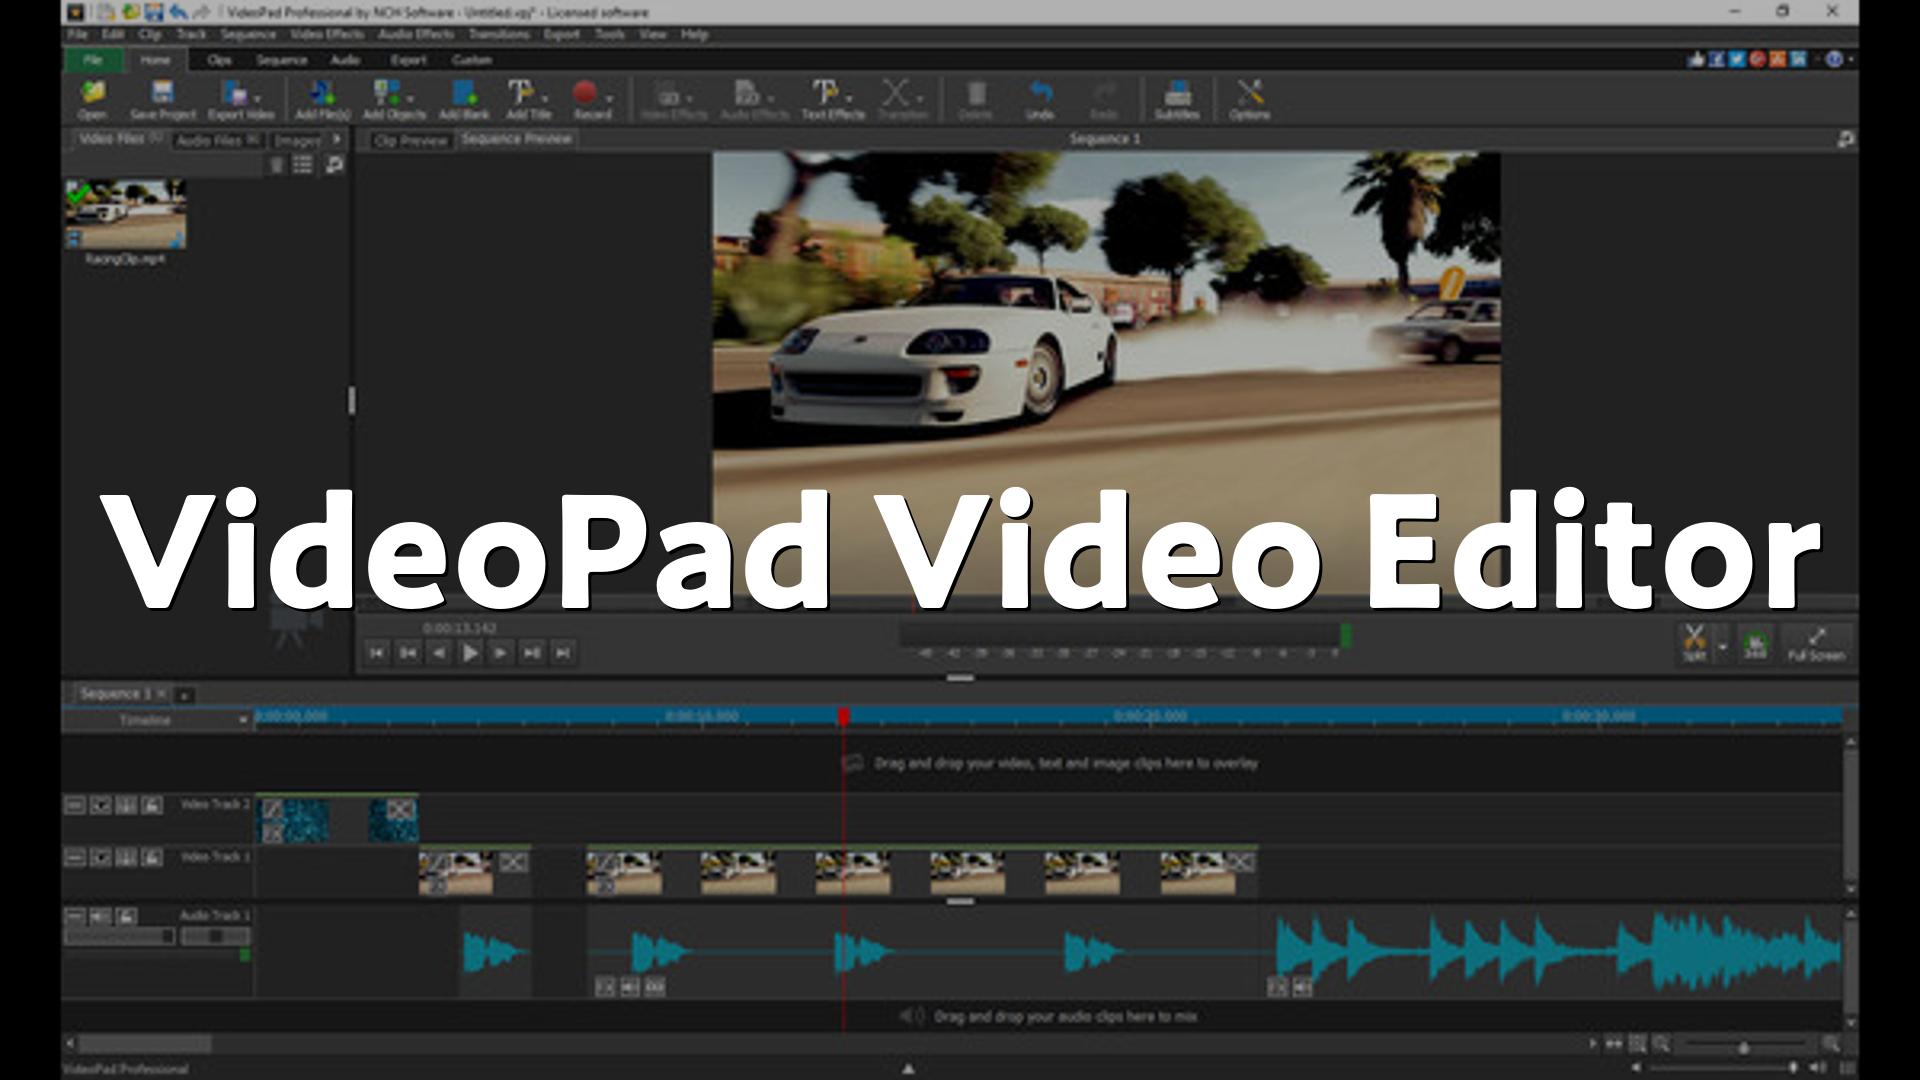The width and height of the screenshot is (1920, 1080).
Task: Open the Transitions menu
Action: [x=499, y=34]
